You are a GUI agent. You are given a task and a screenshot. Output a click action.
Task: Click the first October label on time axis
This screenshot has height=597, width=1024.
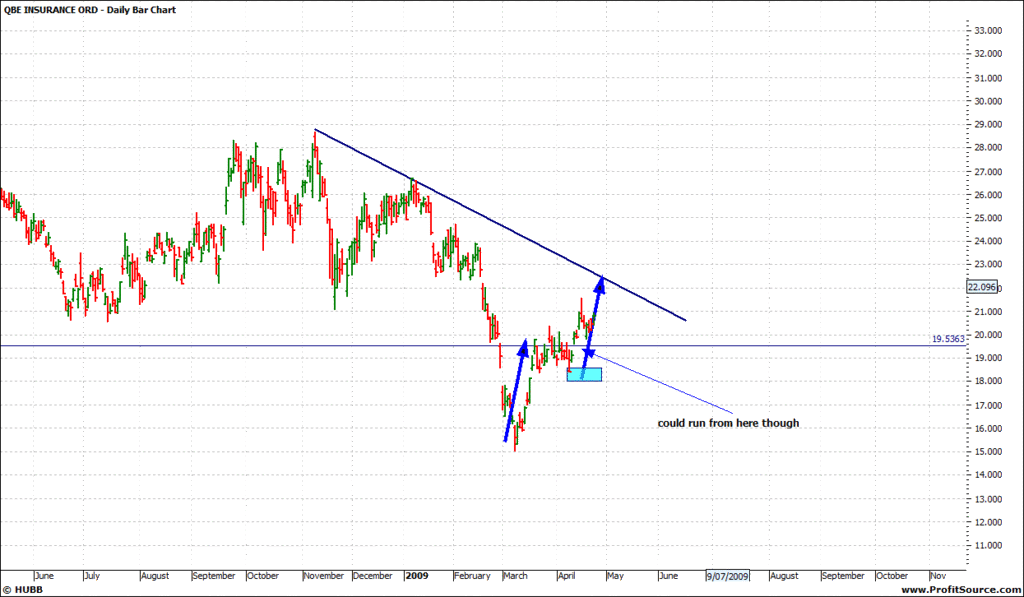[x=263, y=576]
